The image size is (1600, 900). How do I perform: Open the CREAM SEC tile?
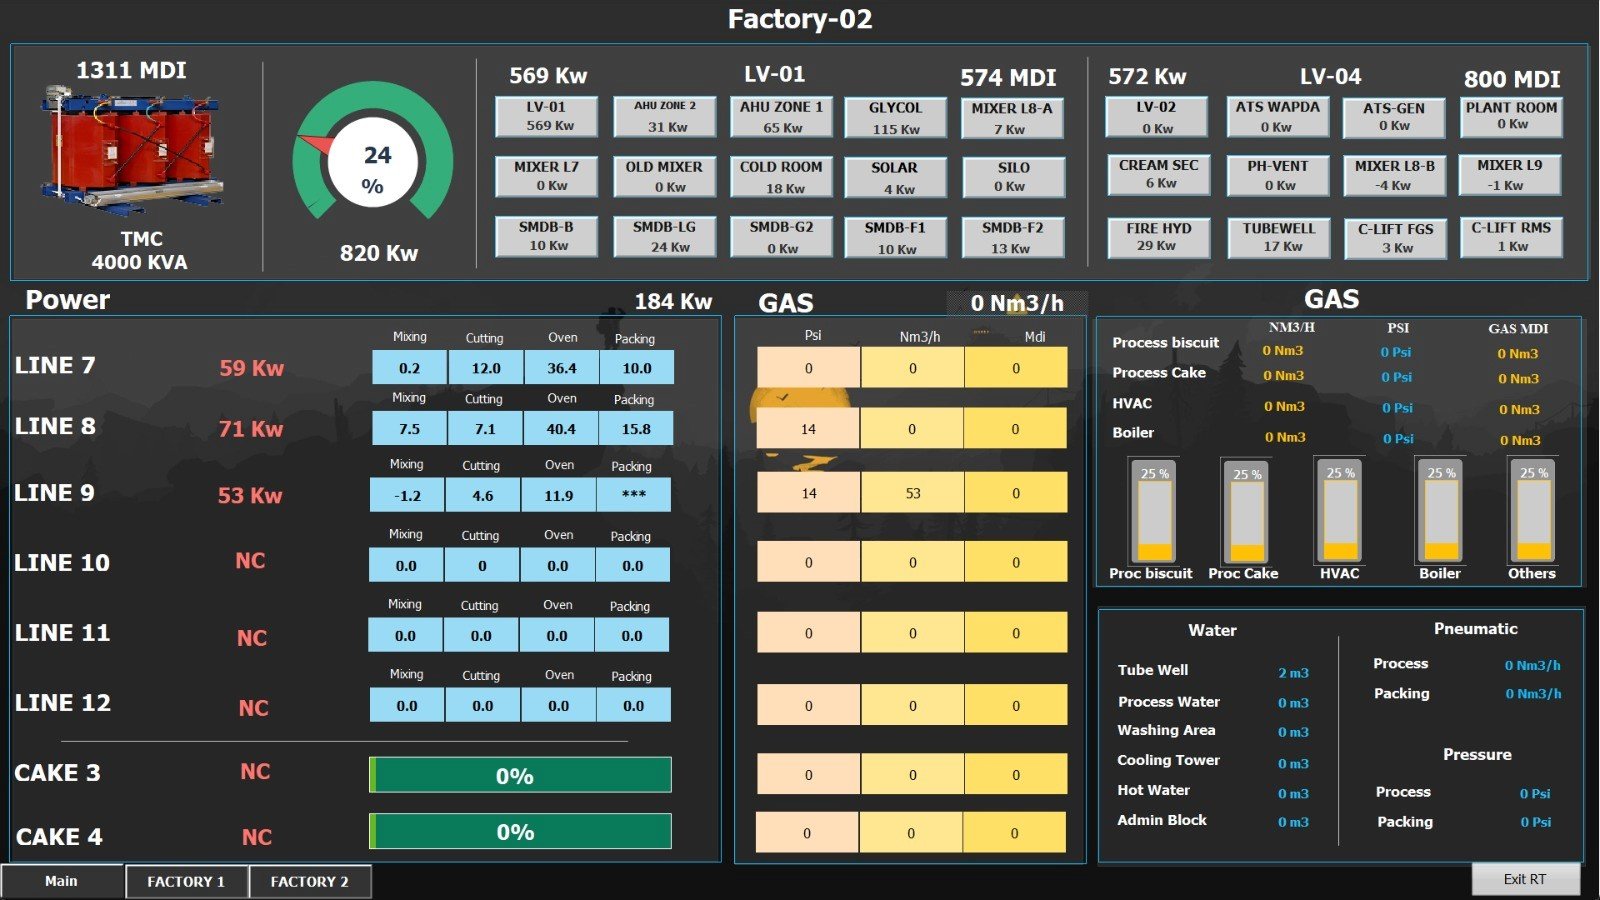pyautogui.click(x=1158, y=174)
